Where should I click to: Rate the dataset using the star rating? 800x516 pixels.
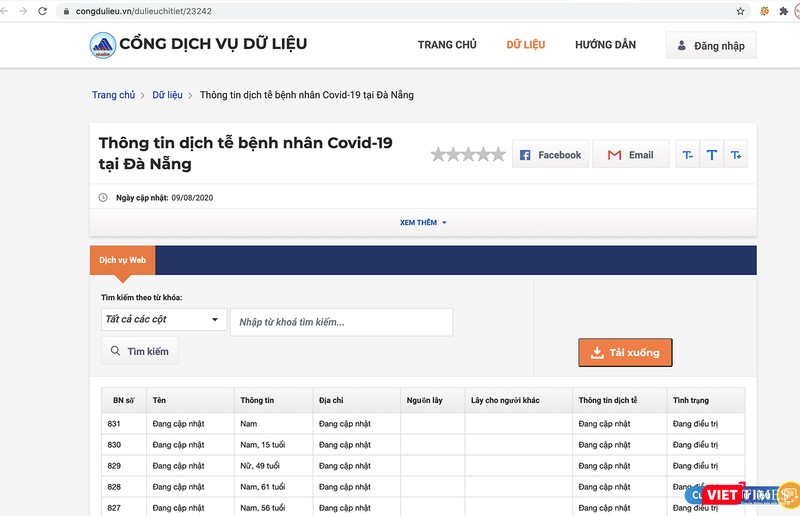pos(468,155)
